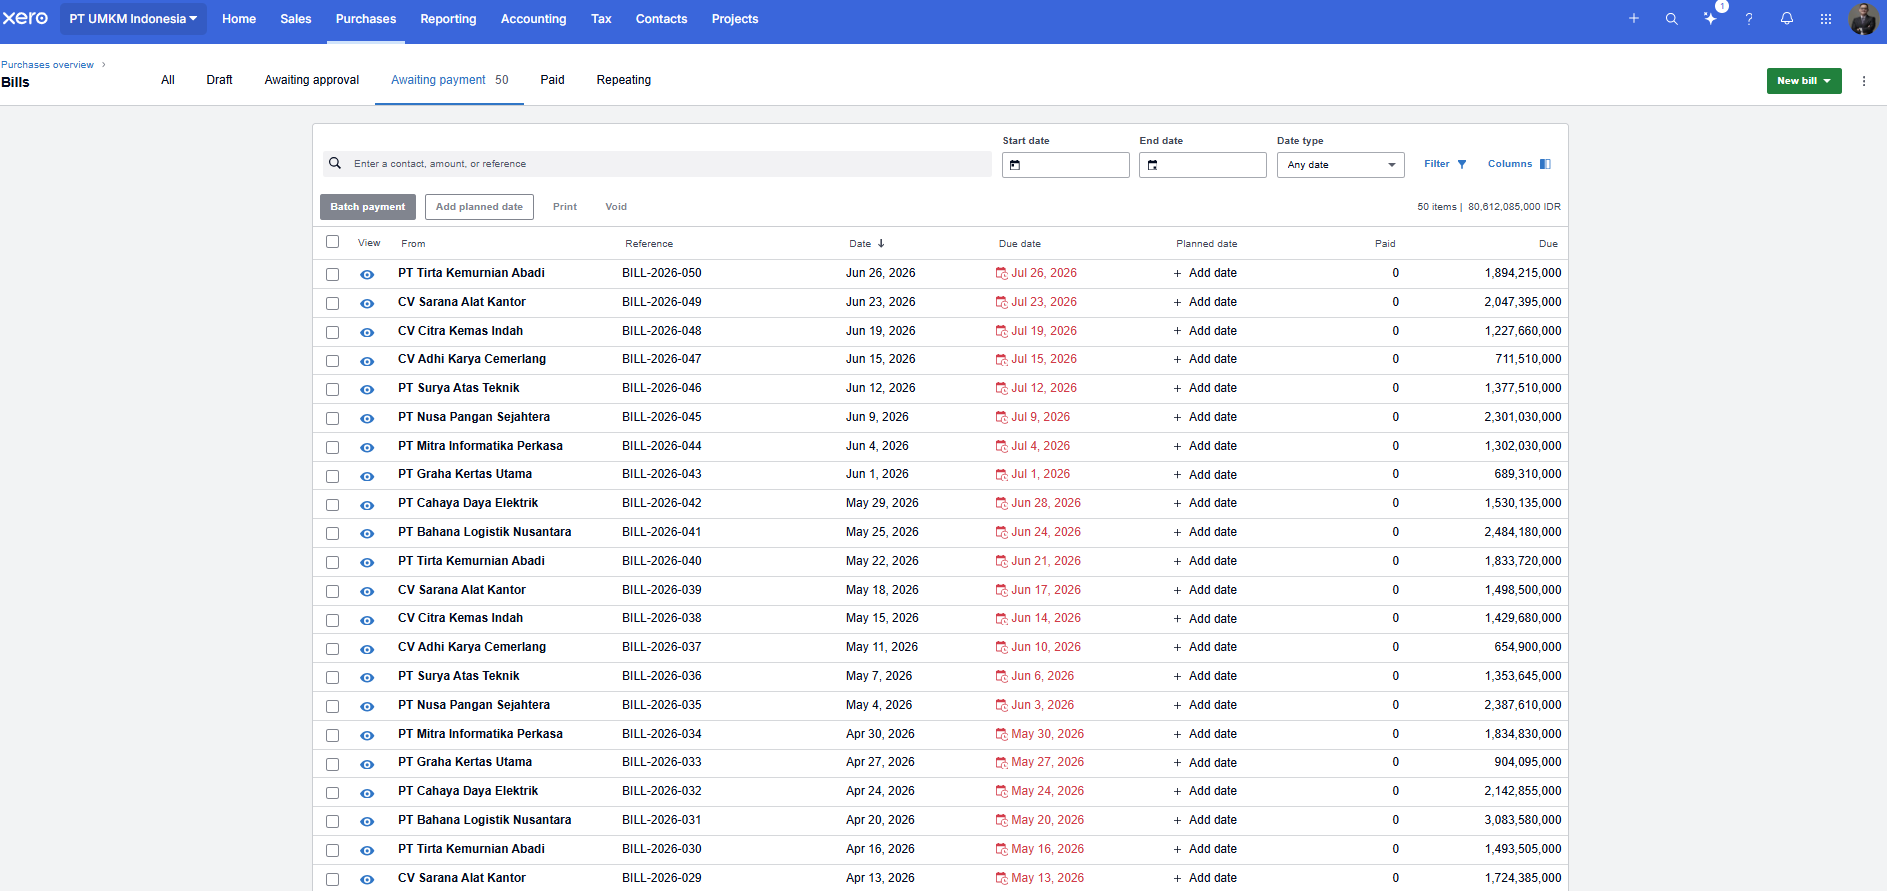Sort by Date column arrow
The image size is (1887, 891).
tap(881, 243)
